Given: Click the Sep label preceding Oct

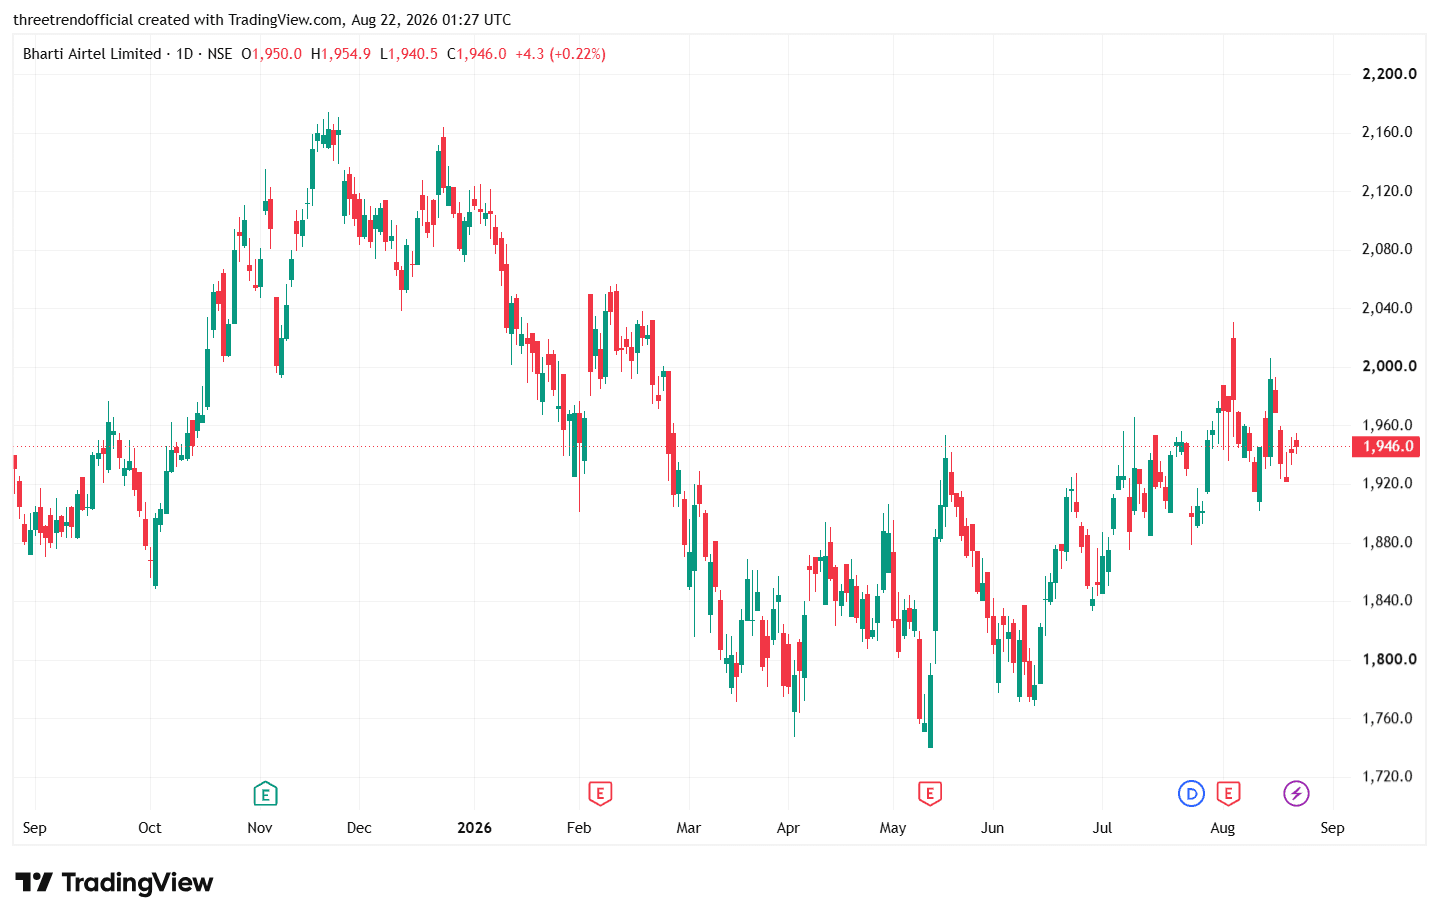Looking at the screenshot, I should [x=35, y=828].
